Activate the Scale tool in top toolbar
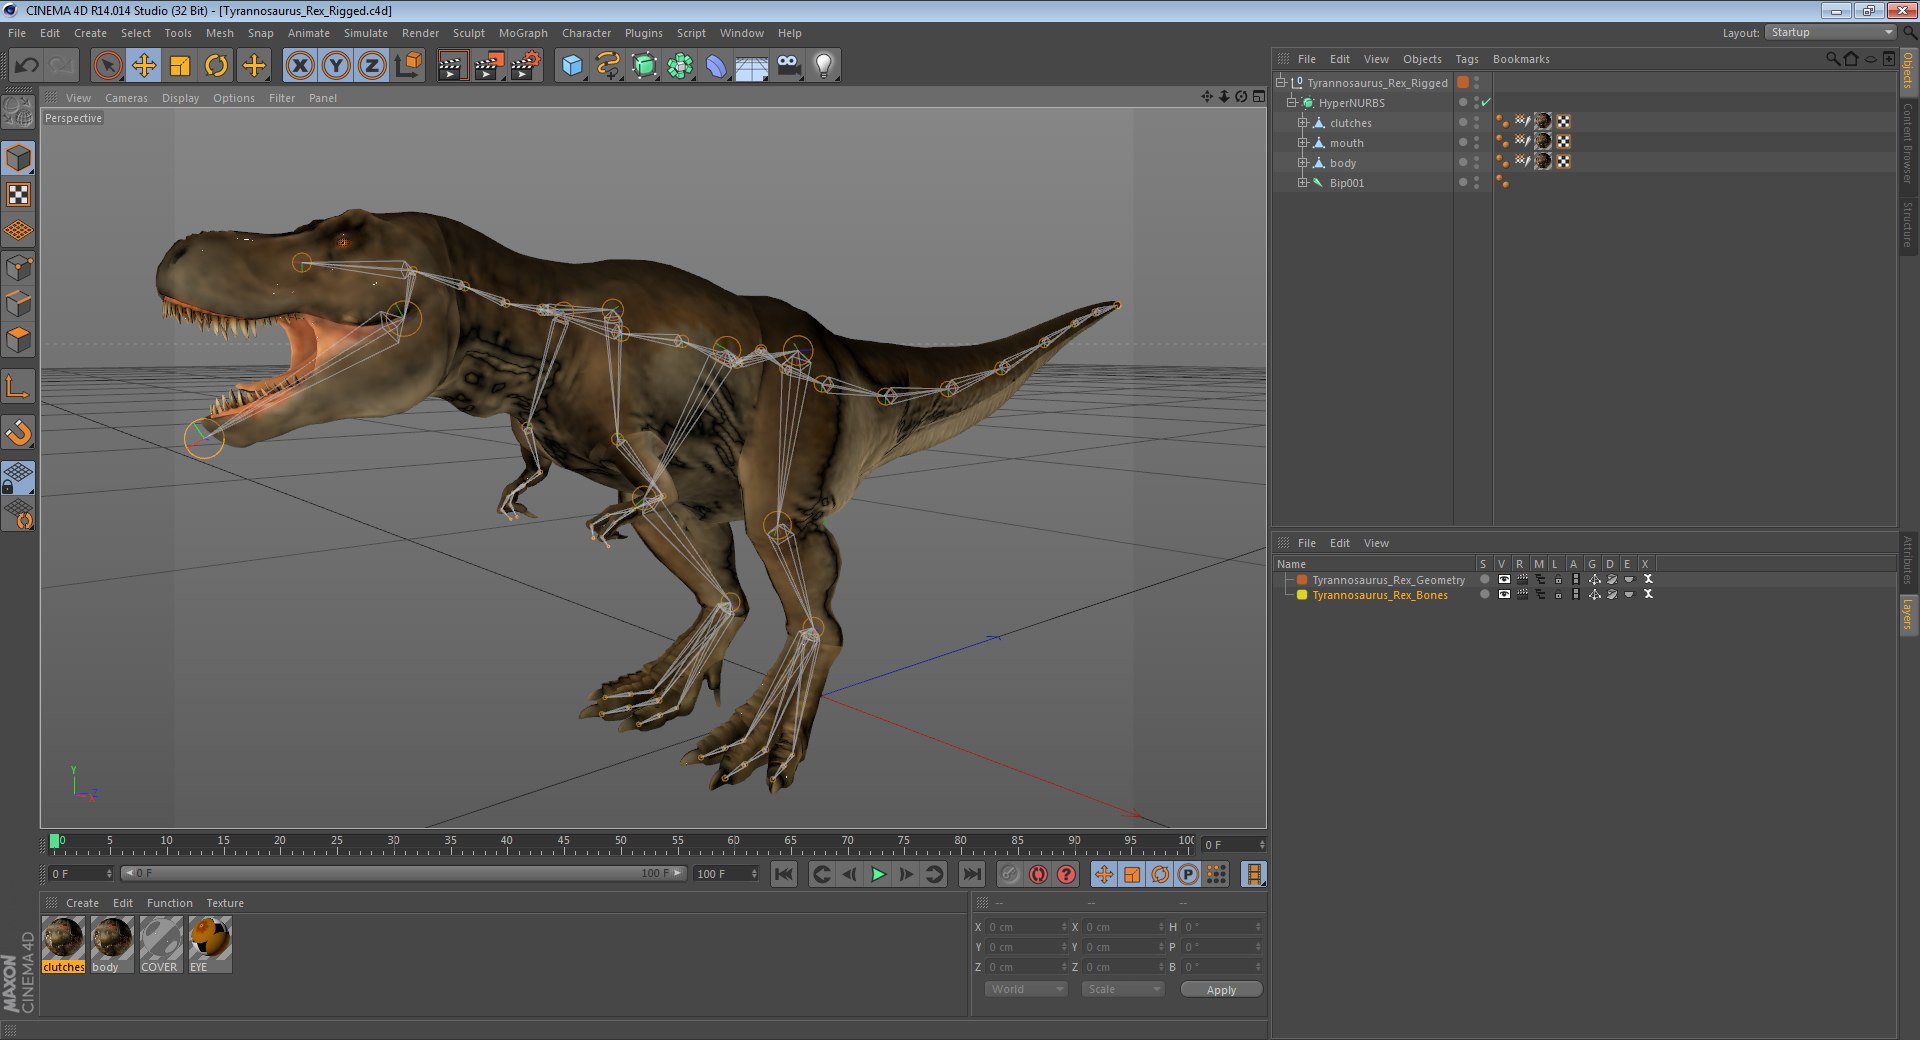Viewport: 1920px width, 1040px height. (180, 66)
